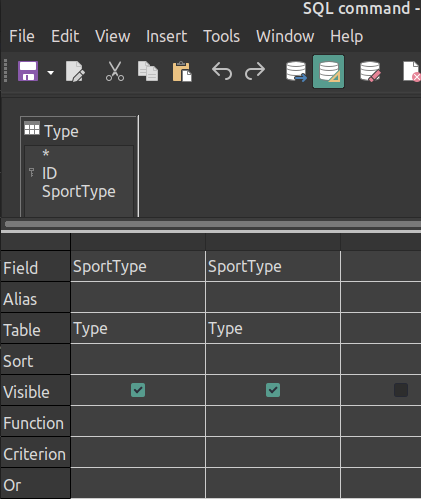Click the Run Query database icon
The image size is (421, 499).
(296, 71)
